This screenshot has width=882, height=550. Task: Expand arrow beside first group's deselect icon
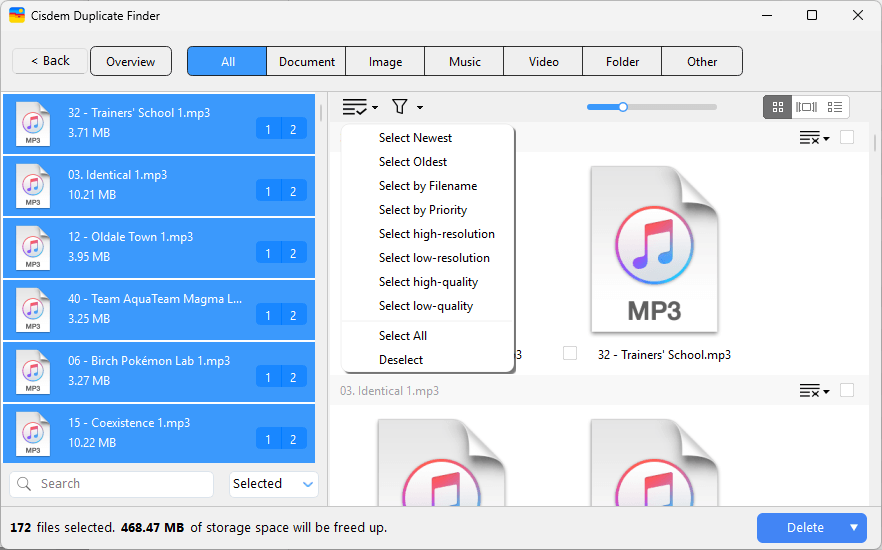point(826,139)
